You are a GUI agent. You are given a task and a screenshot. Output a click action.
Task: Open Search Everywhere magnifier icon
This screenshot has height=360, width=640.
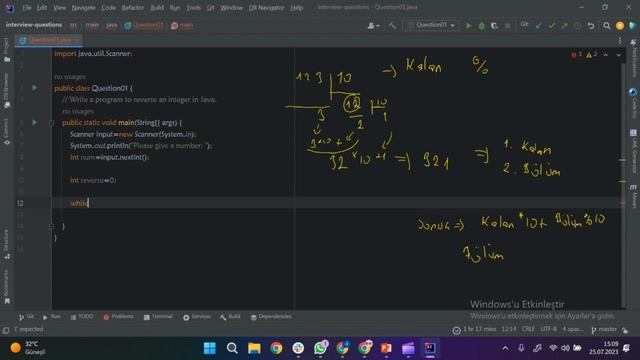pos(607,26)
